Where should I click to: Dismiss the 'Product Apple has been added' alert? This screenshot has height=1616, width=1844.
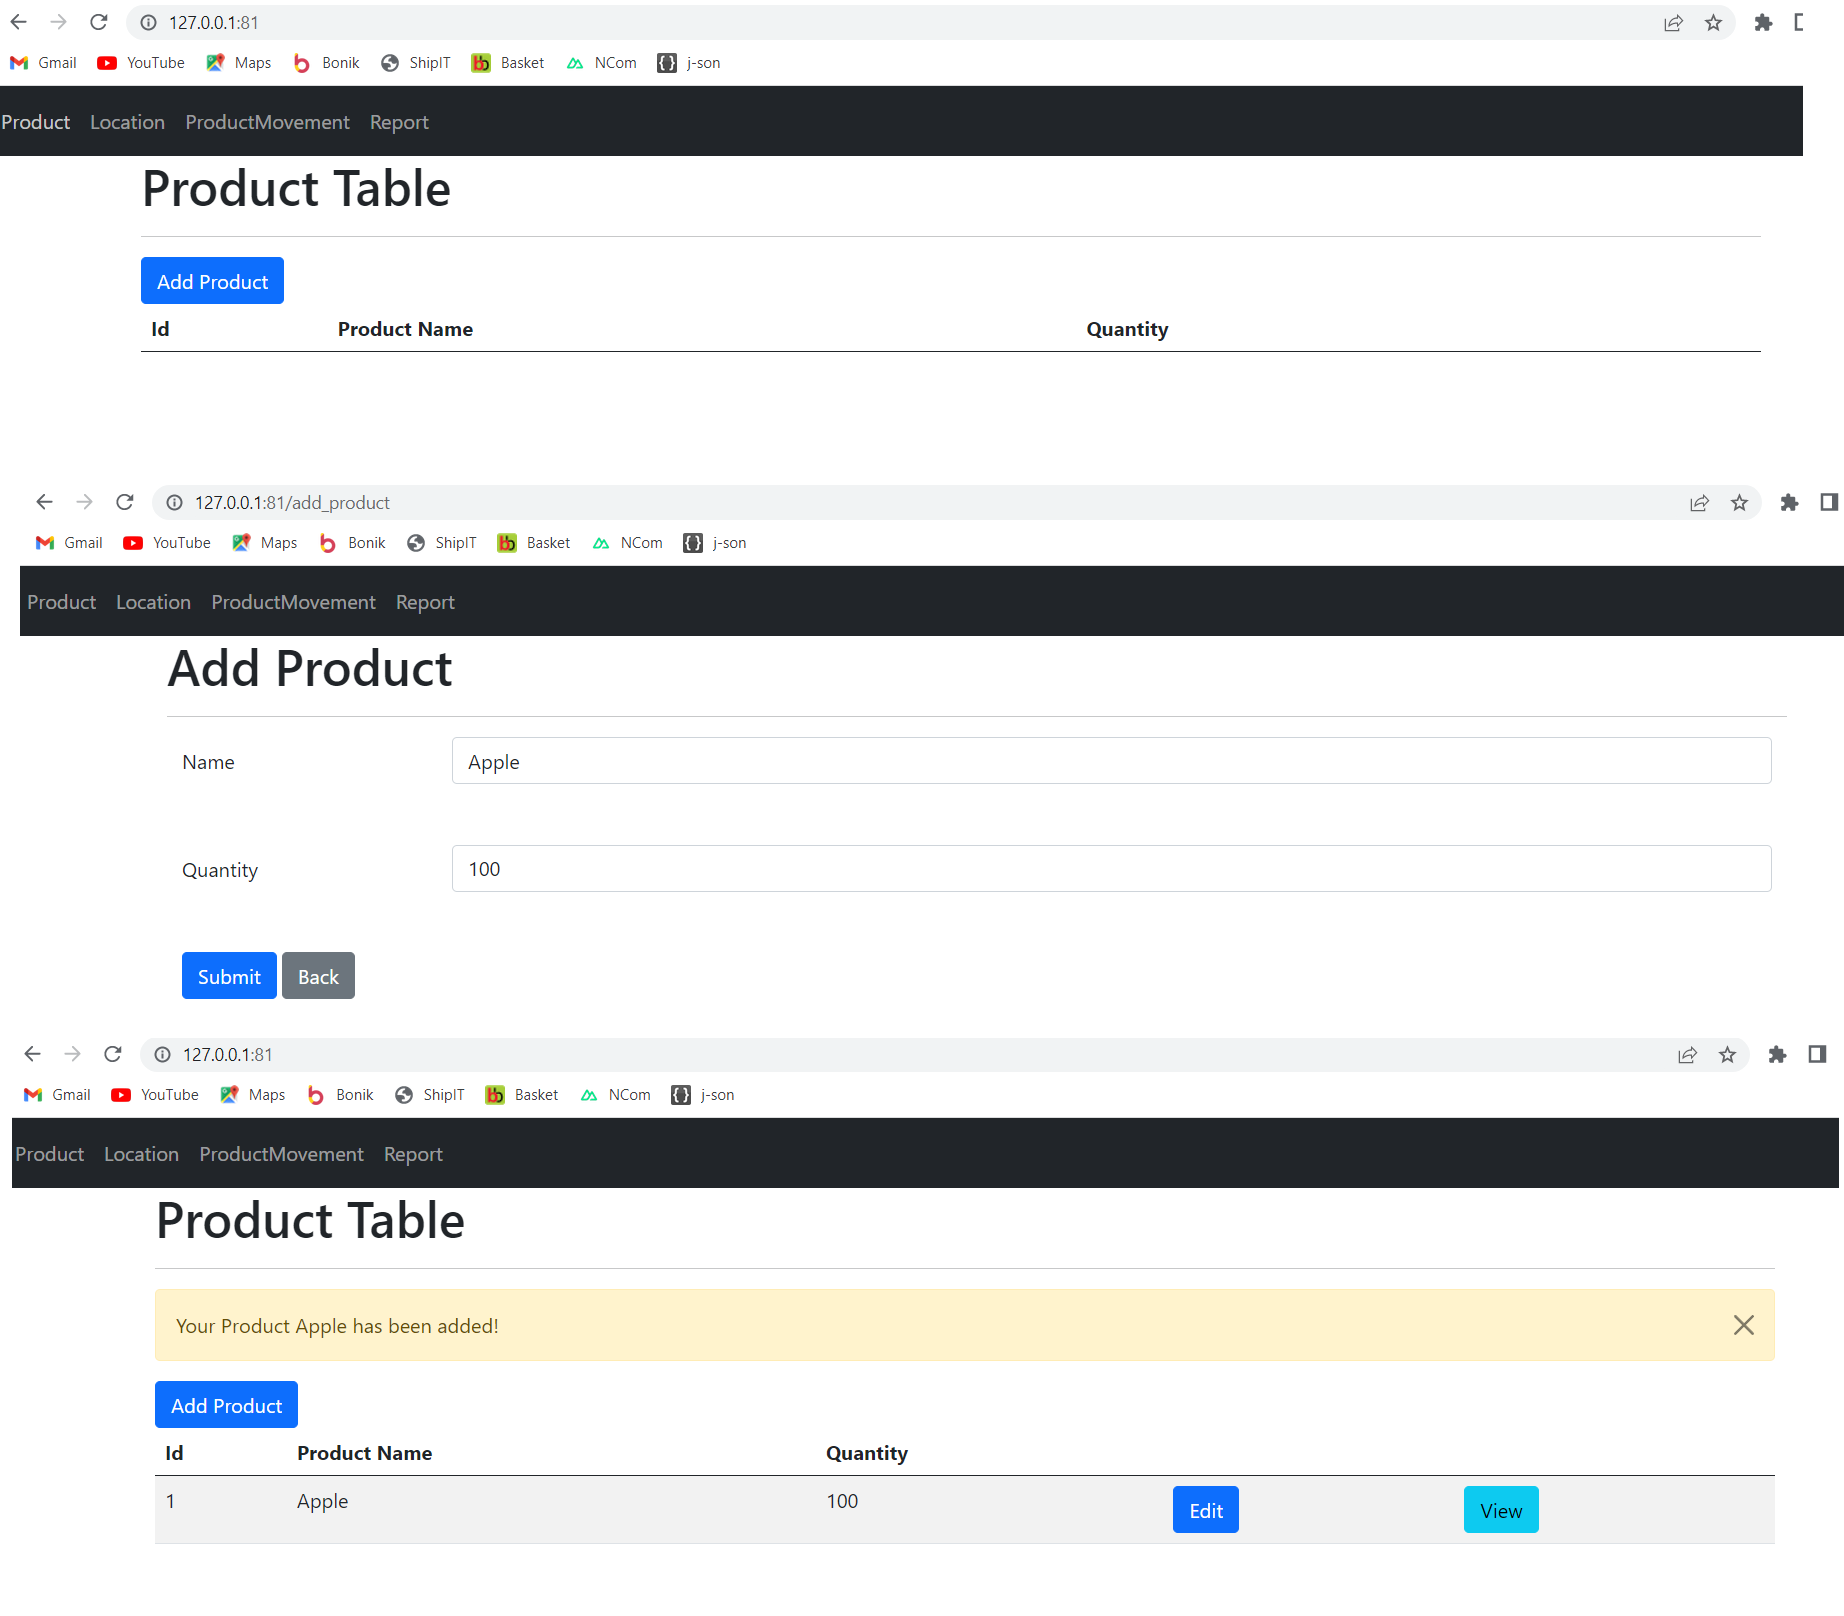pos(1743,1325)
